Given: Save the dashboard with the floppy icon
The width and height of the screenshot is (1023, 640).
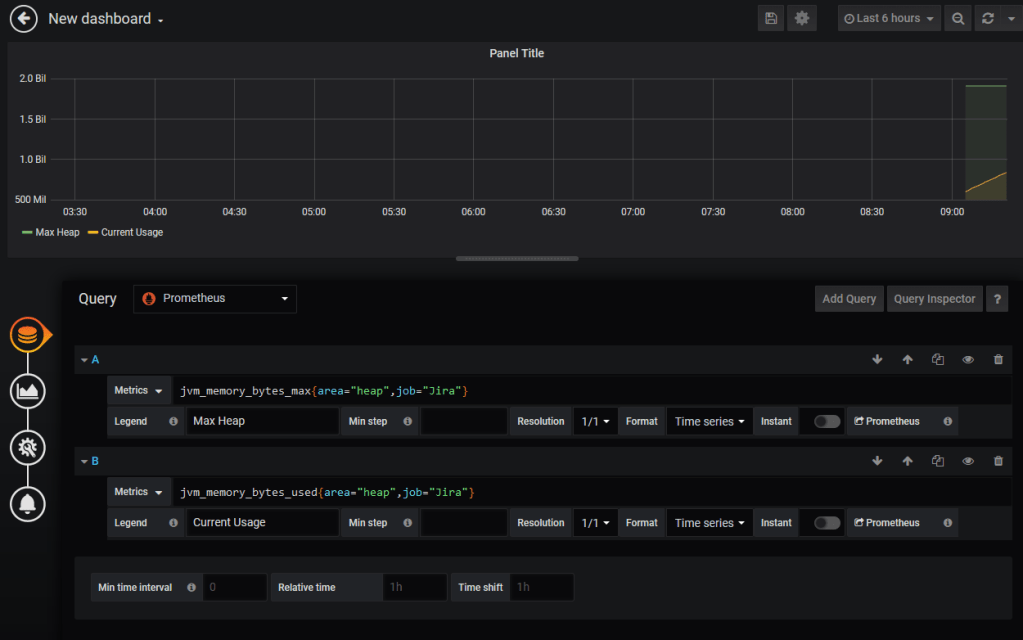Looking at the screenshot, I should pos(770,19).
